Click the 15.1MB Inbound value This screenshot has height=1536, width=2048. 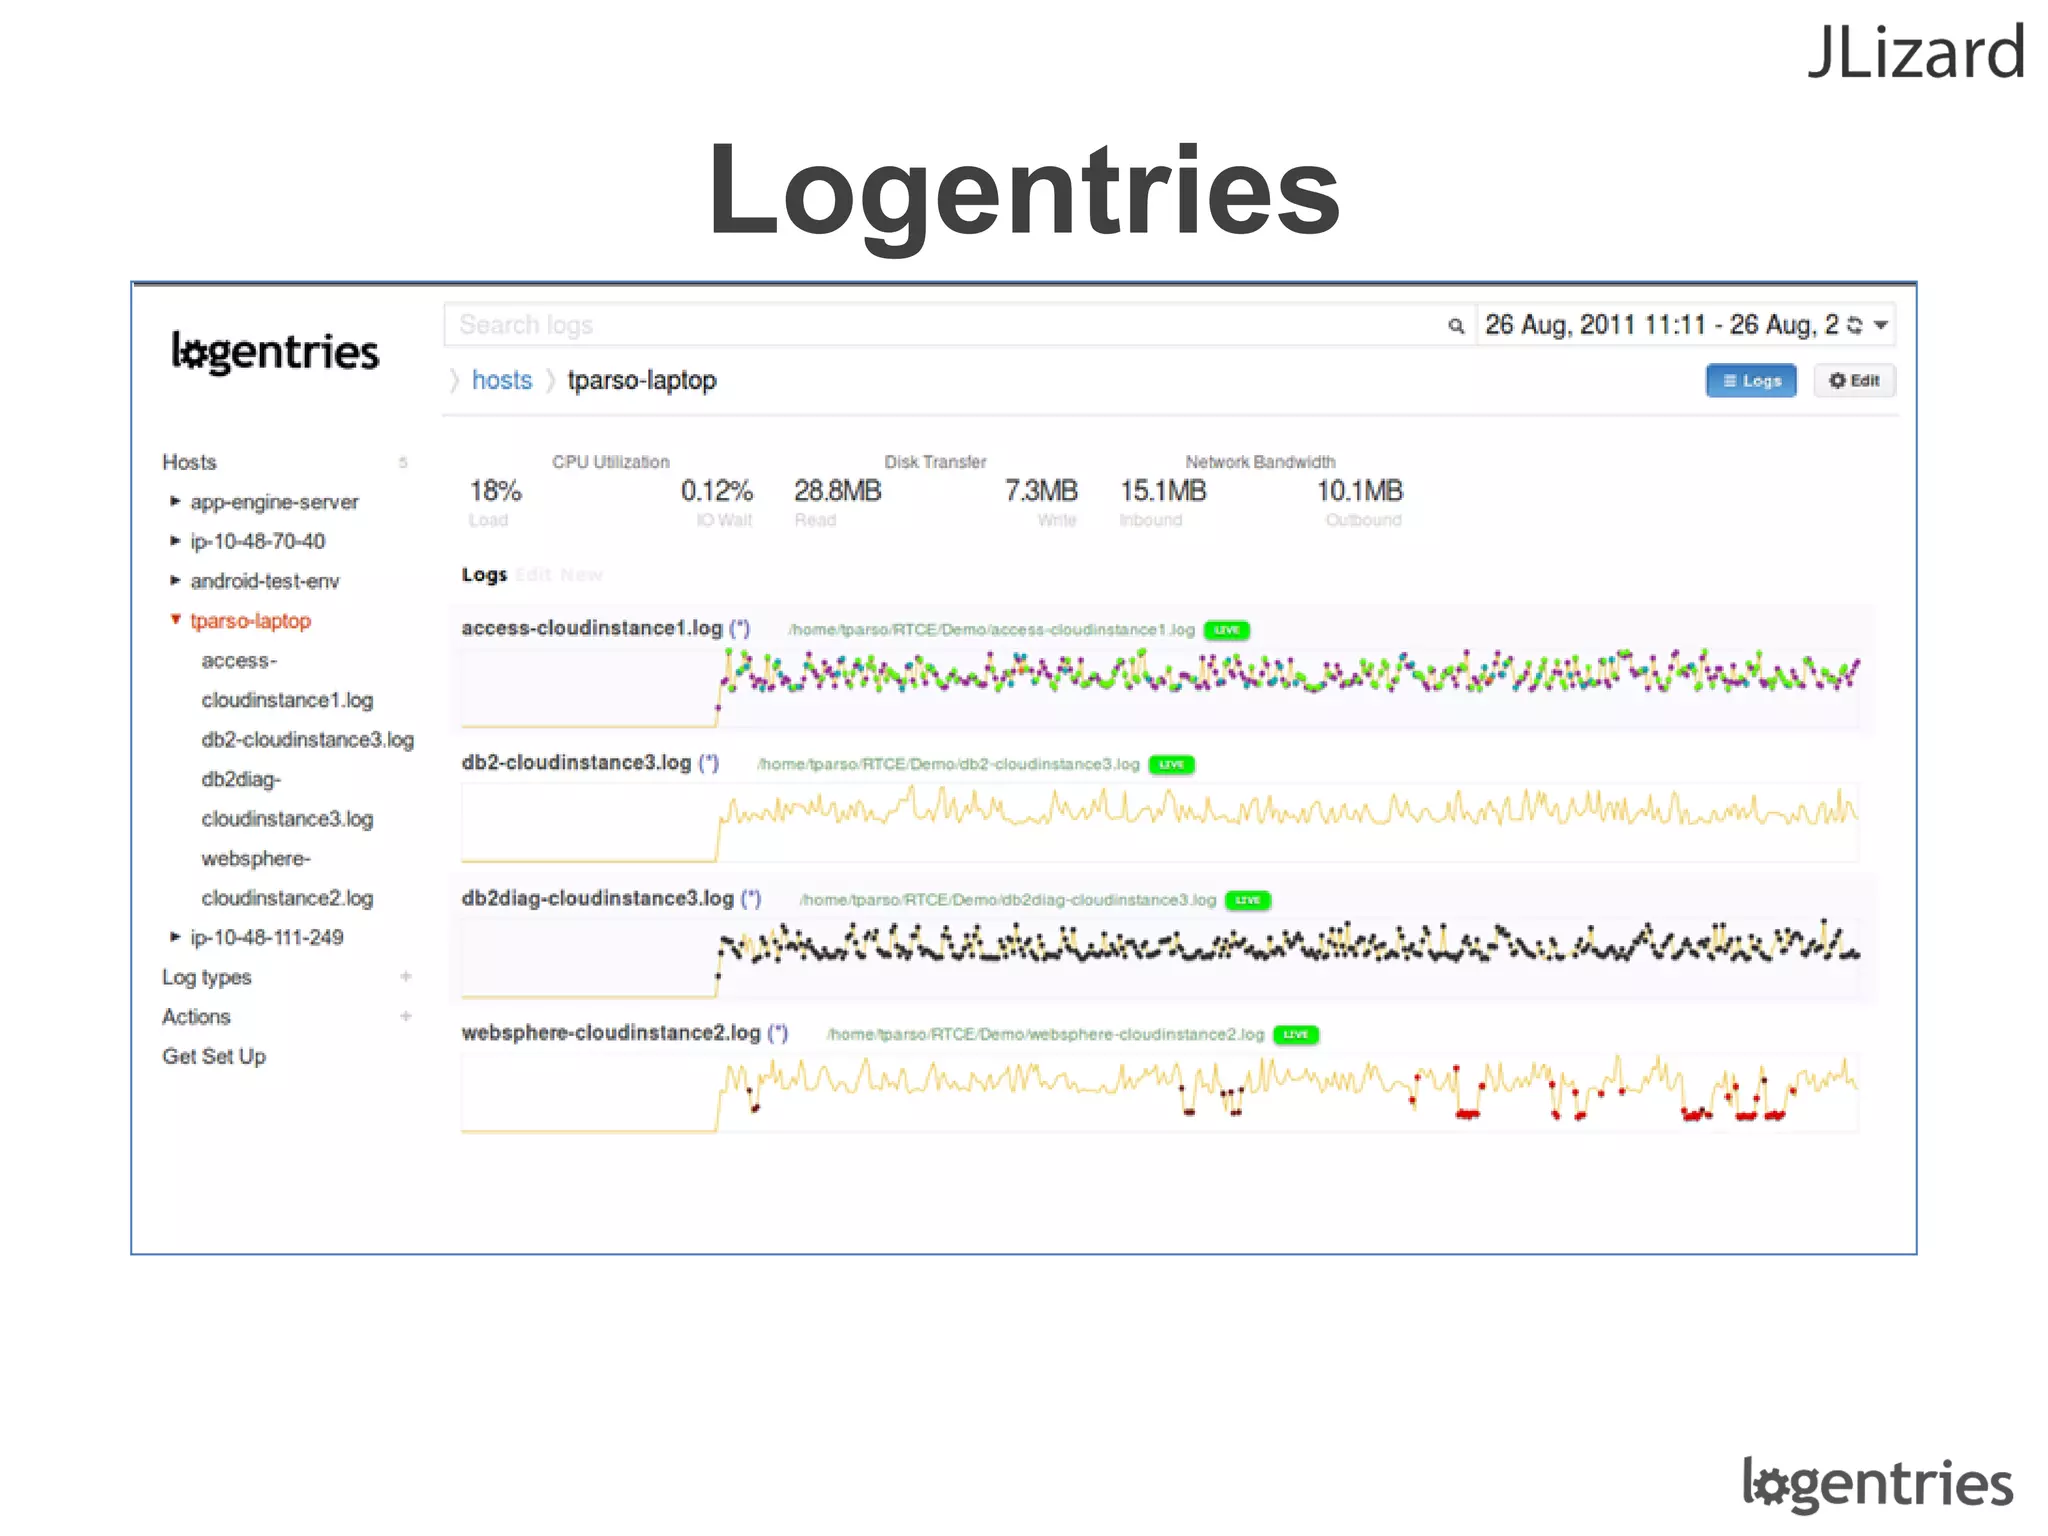[x=1163, y=491]
